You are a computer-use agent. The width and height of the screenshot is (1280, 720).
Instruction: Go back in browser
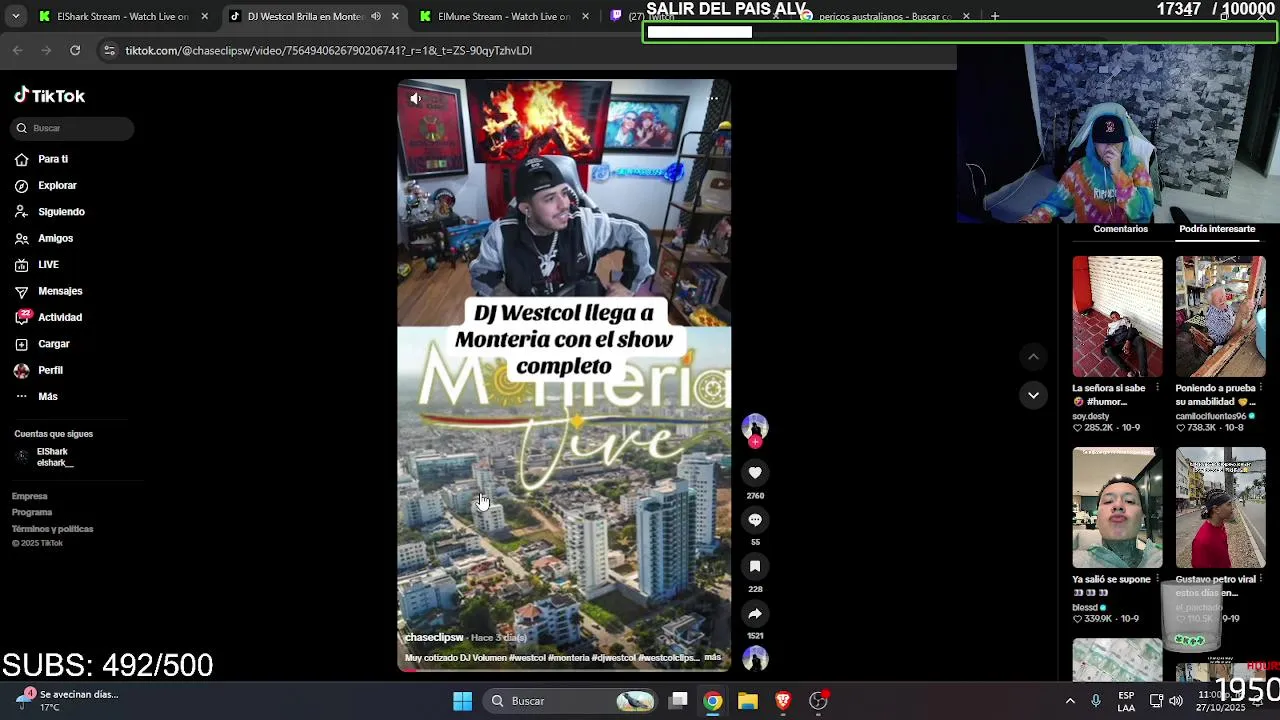(x=18, y=50)
